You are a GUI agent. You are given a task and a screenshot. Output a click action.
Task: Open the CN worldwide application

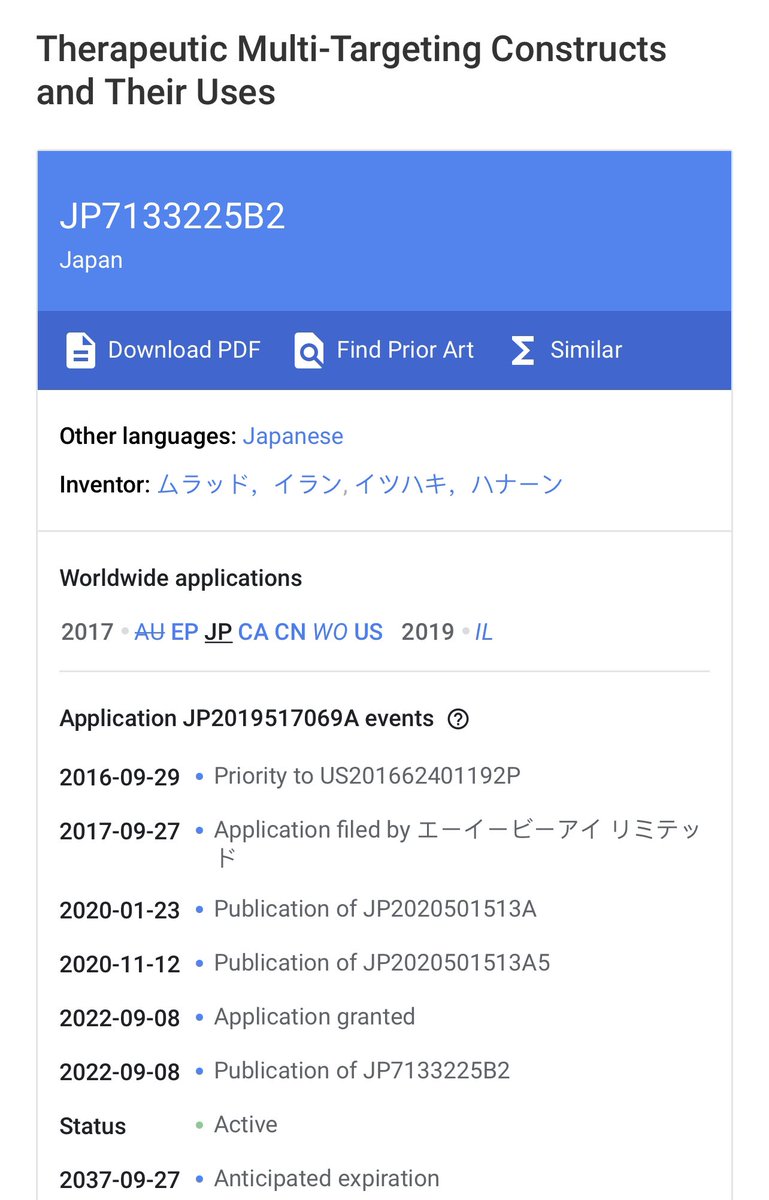290,632
